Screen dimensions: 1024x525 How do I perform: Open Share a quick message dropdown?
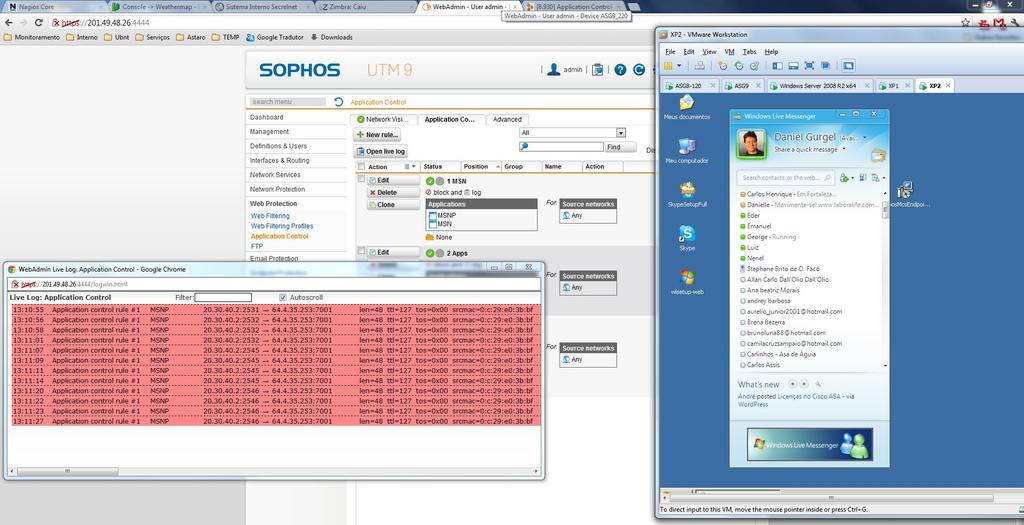[x=844, y=149]
